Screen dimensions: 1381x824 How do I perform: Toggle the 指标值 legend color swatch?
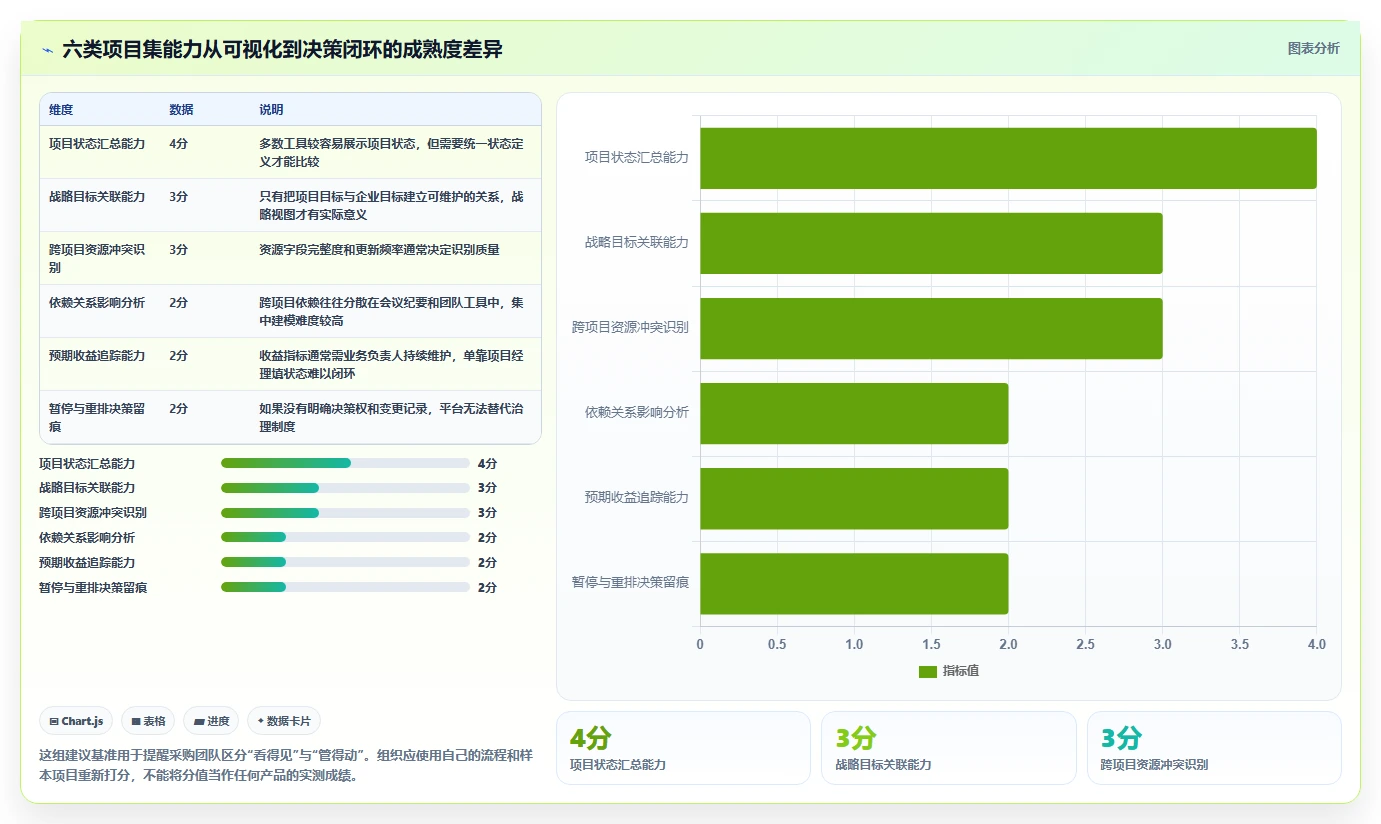click(x=928, y=671)
